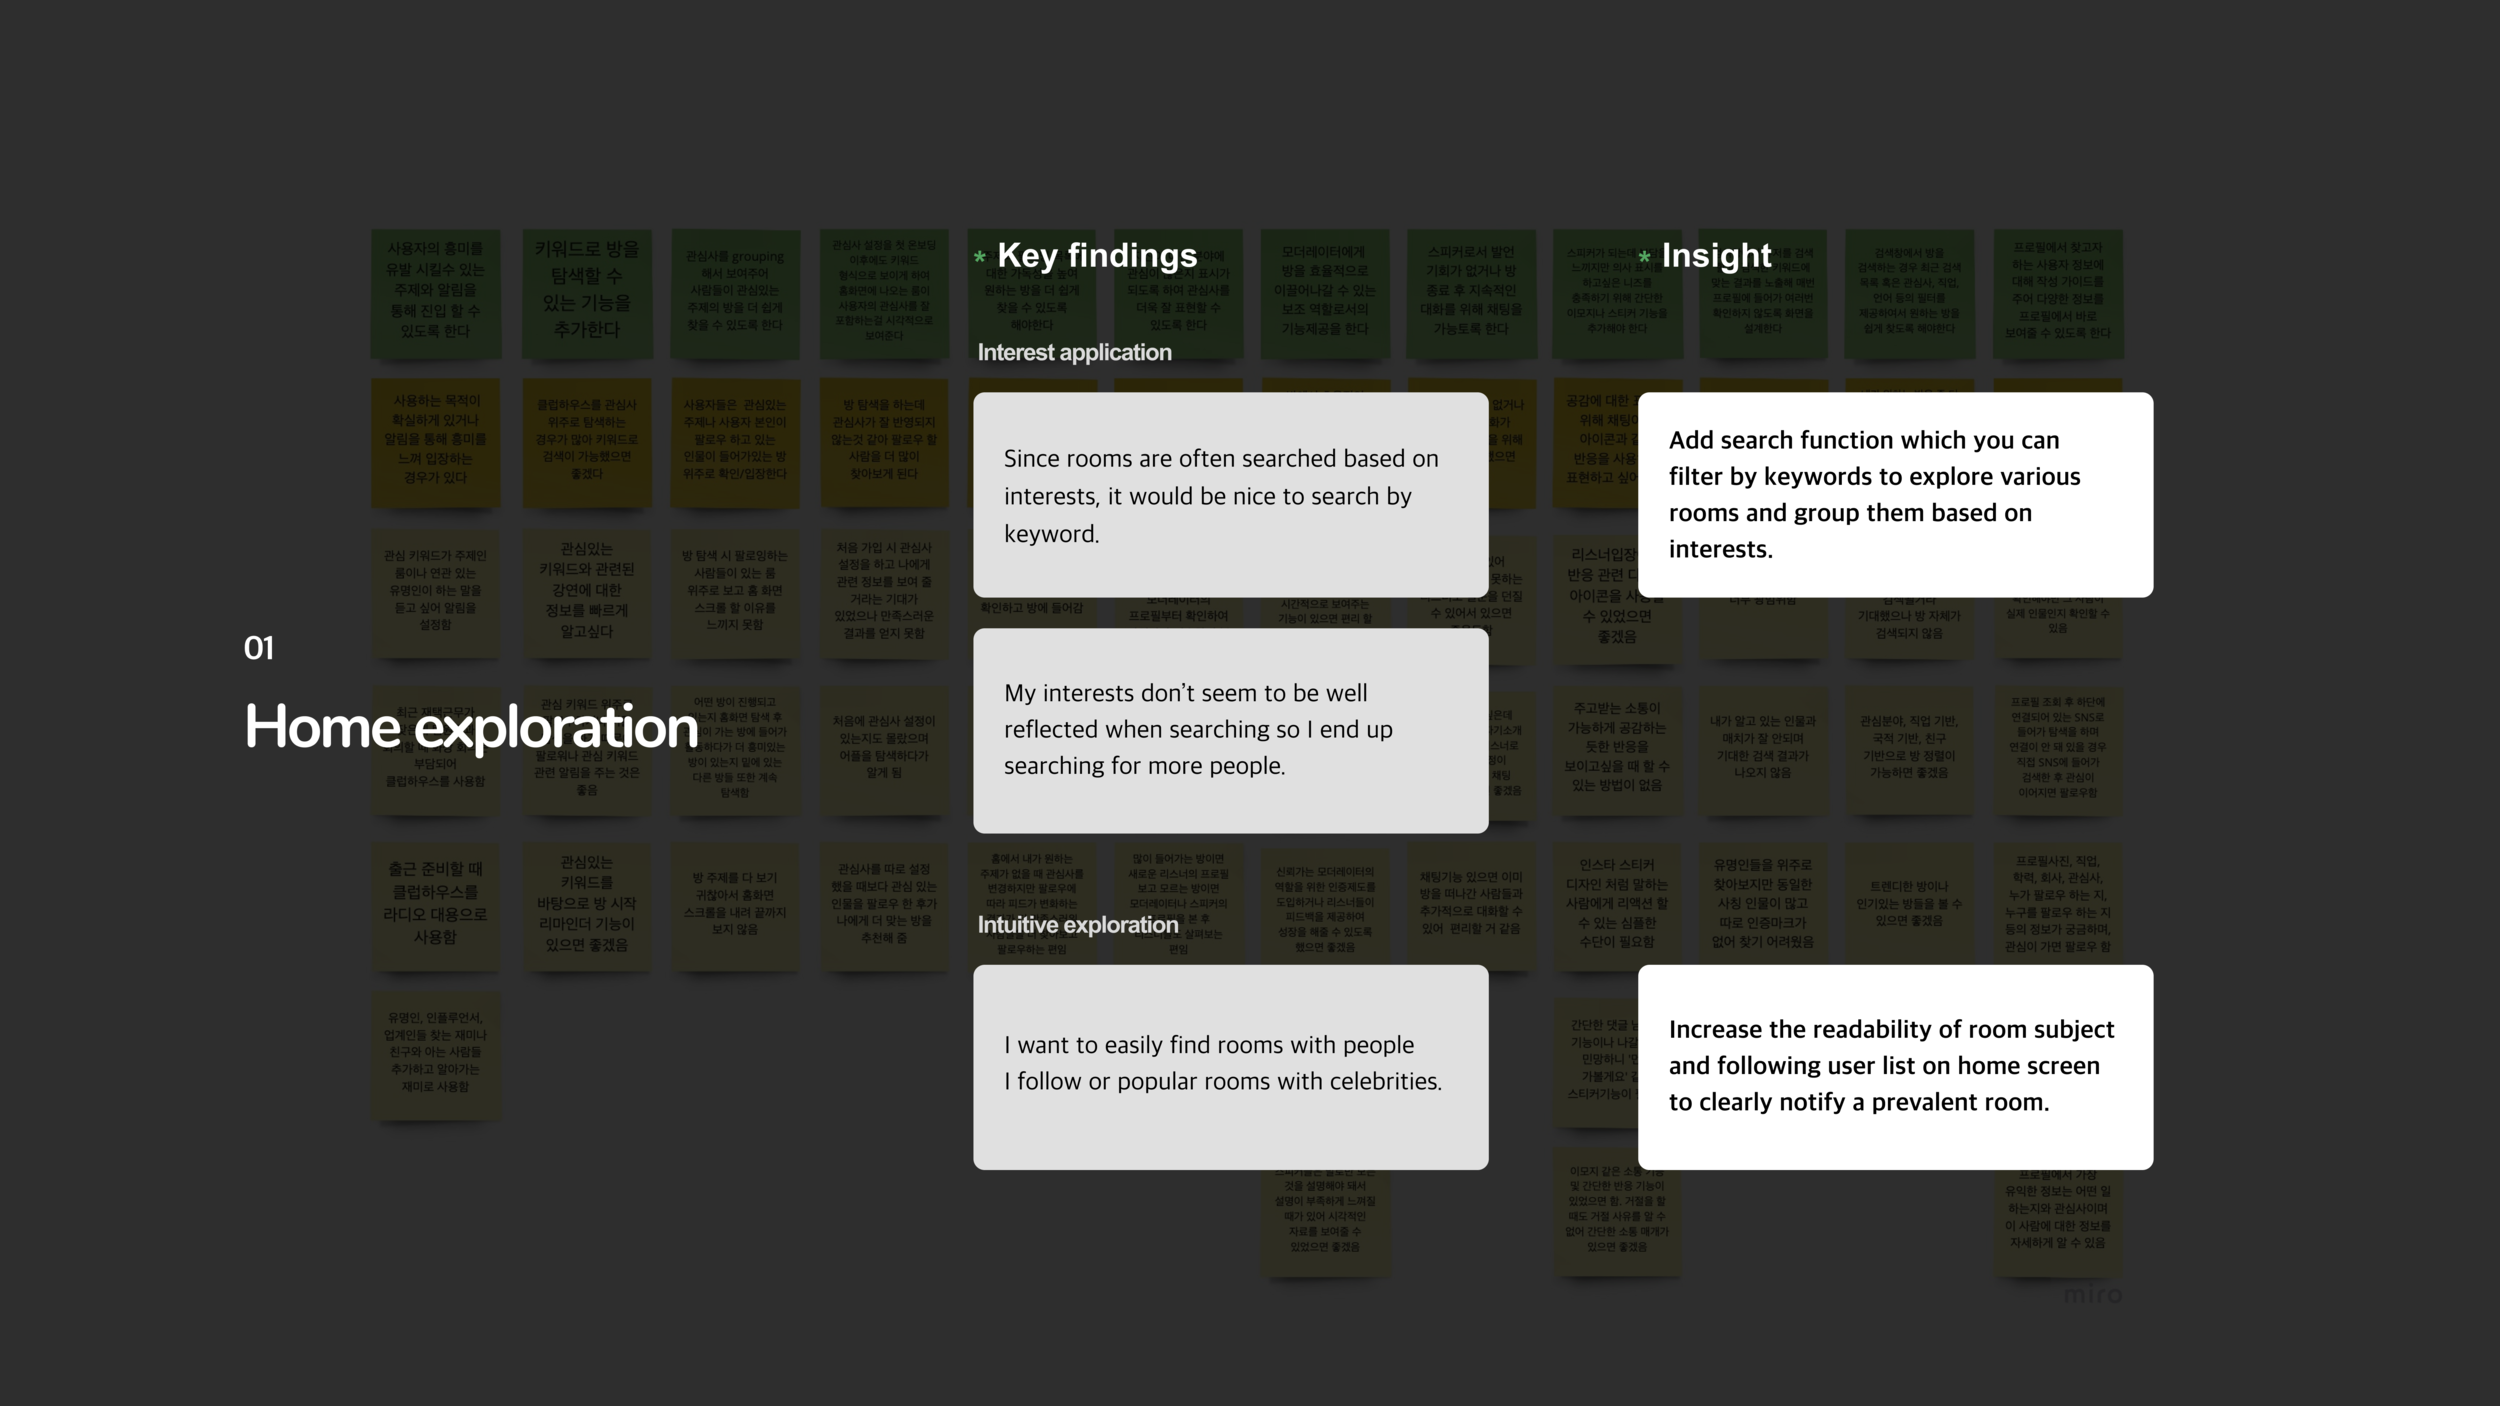
Task: Click the miro watermark logo
Action: point(2092,1294)
